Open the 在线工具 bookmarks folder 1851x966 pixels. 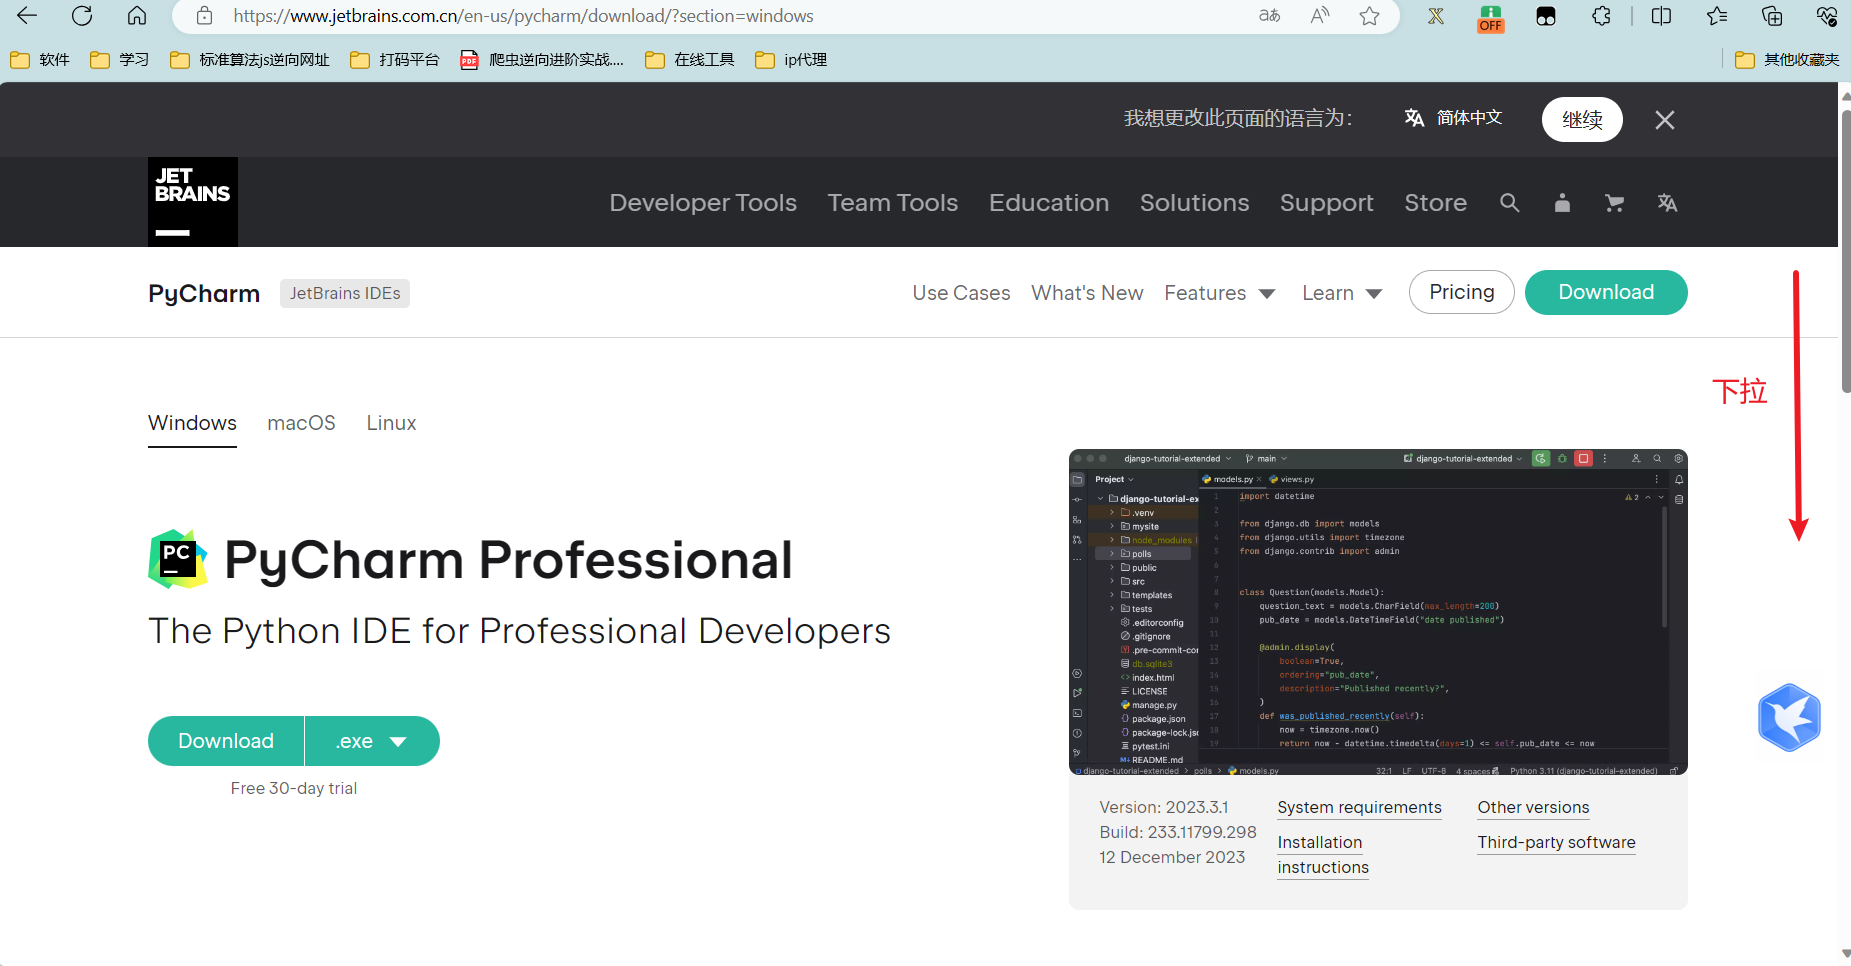(690, 60)
